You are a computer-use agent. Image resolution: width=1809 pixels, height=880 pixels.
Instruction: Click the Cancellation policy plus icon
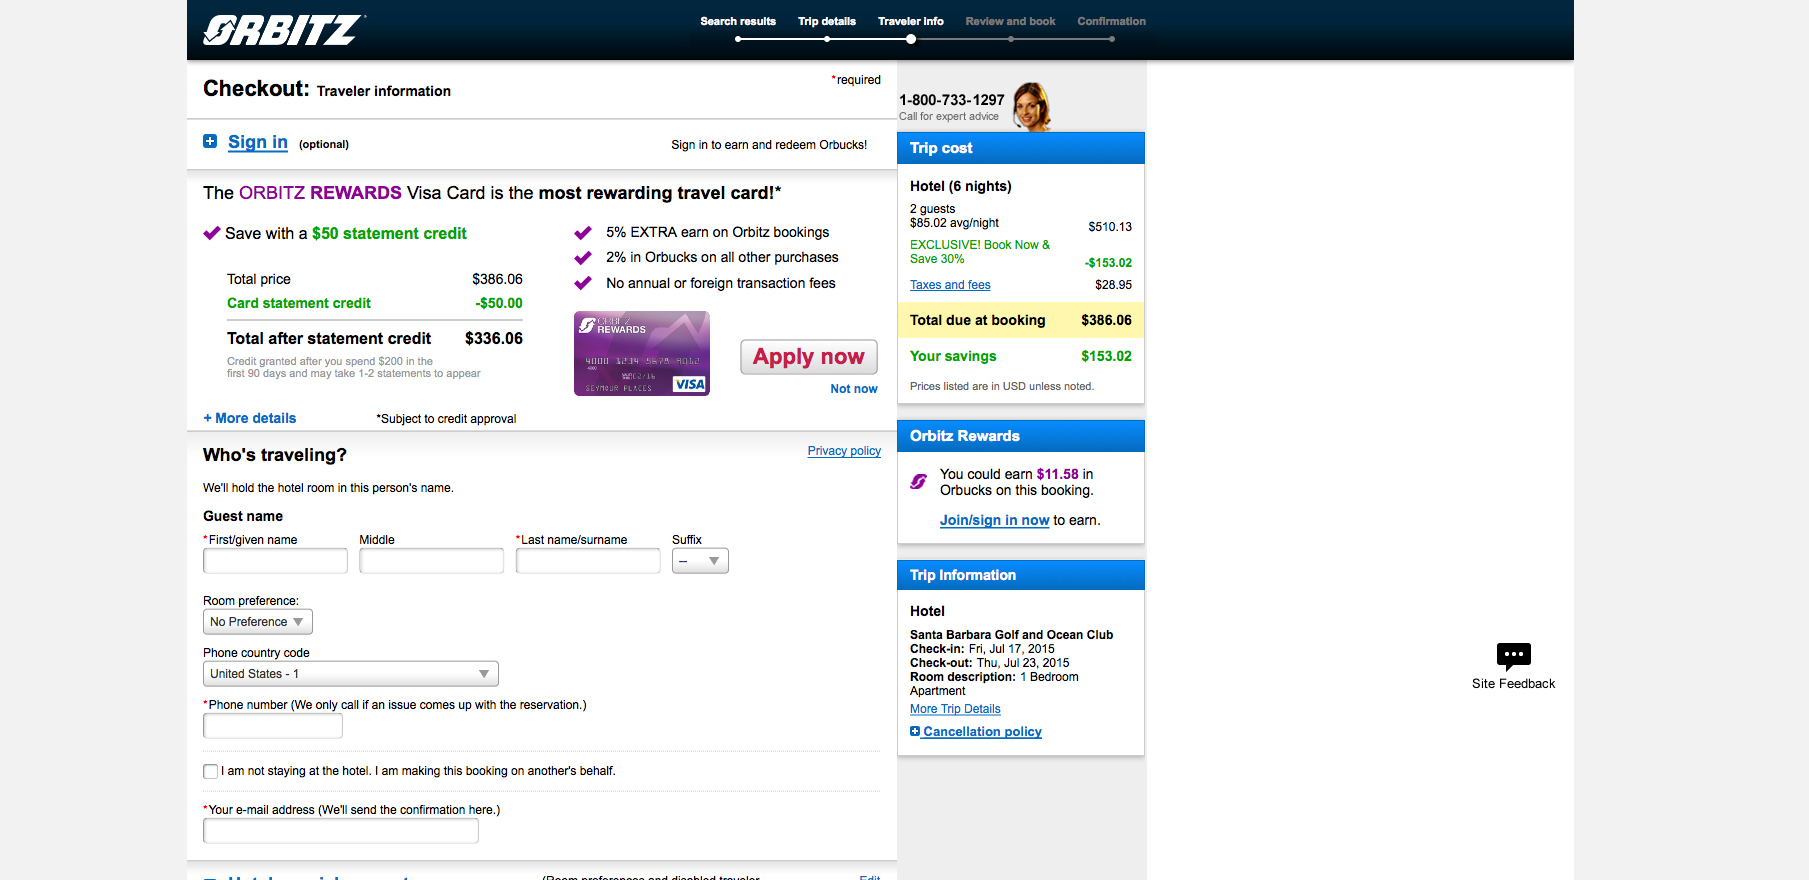pyautogui.click(x=915, y=731)
